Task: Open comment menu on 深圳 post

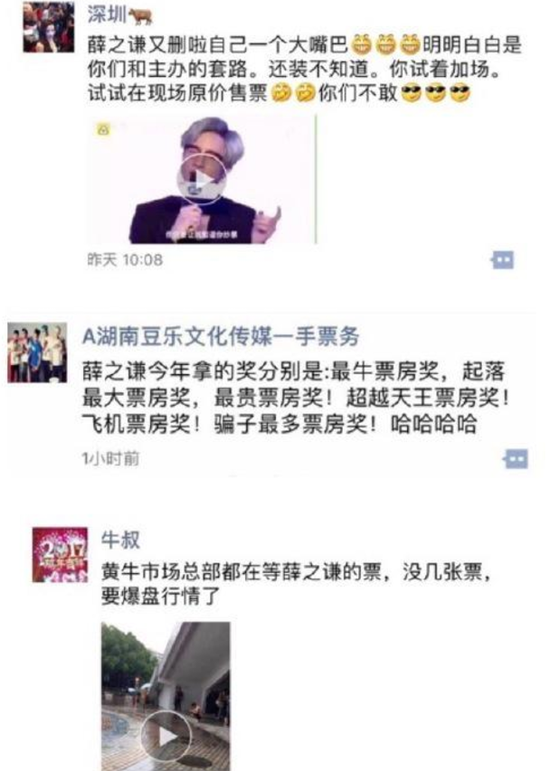Action: (503, 260)
